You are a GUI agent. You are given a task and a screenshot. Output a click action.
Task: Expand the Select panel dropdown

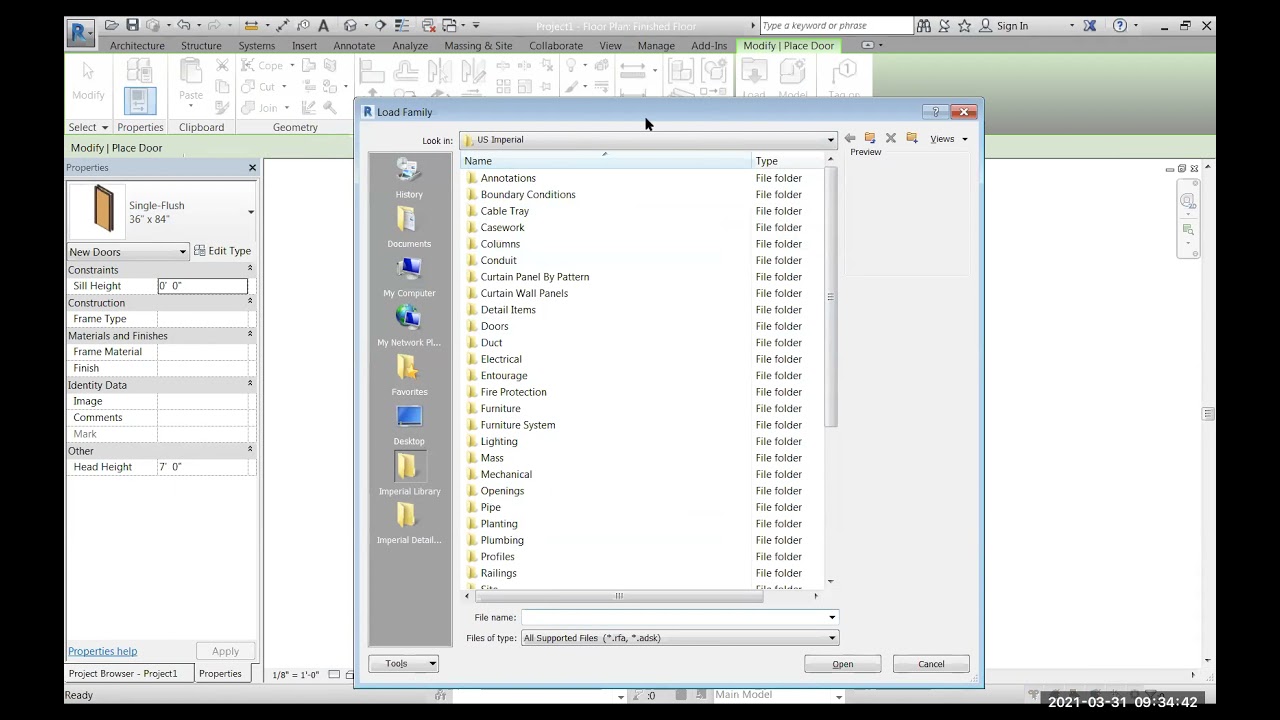[x=88, y=127]
